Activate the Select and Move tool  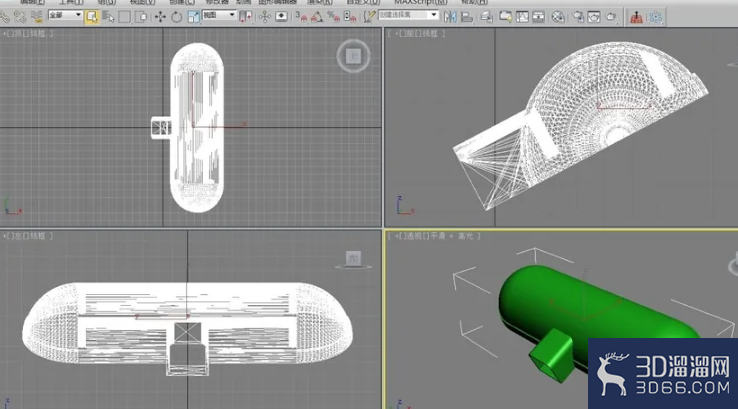(x=160, y=17)
